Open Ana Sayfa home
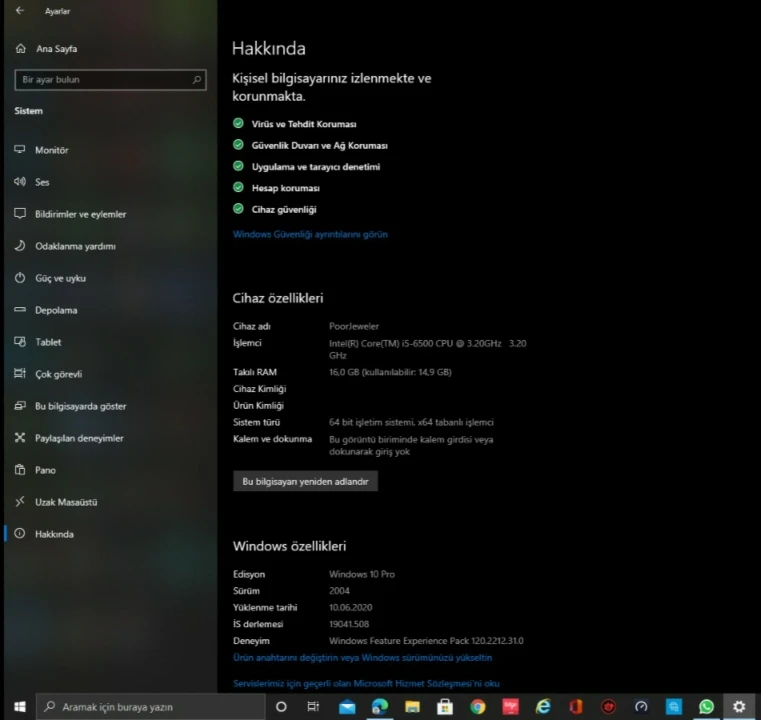Viewport: 761px width, 720px height. point(47,49)
